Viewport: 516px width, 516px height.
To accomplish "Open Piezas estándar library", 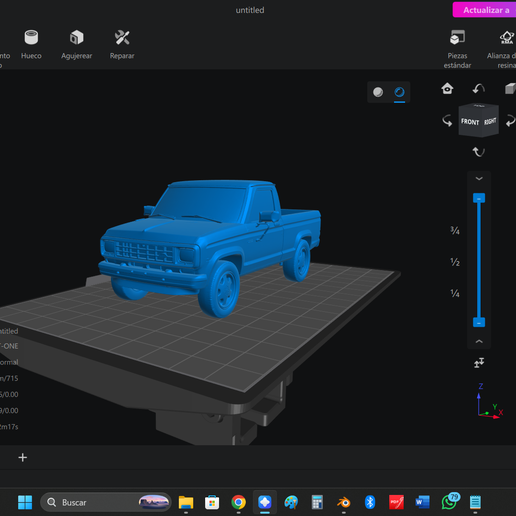I will tap(457, 49).
